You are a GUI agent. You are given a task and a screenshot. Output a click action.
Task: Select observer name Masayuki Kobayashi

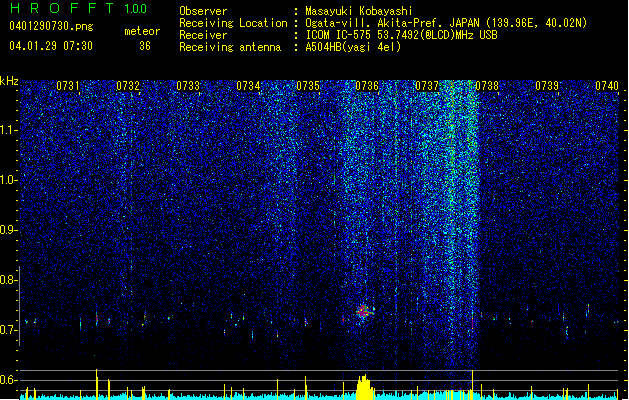tap(359, 11)
